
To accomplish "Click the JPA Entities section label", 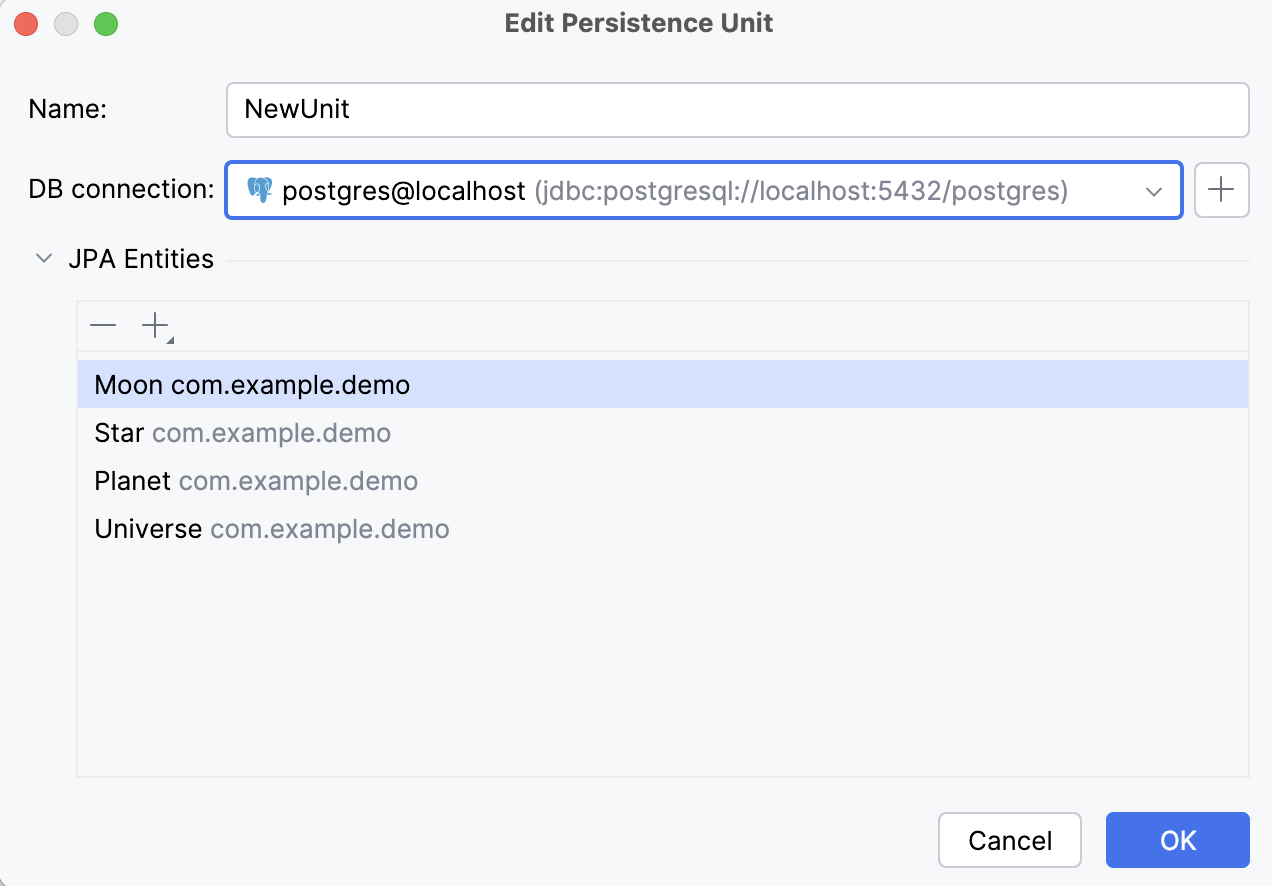I will coord(141,259).
